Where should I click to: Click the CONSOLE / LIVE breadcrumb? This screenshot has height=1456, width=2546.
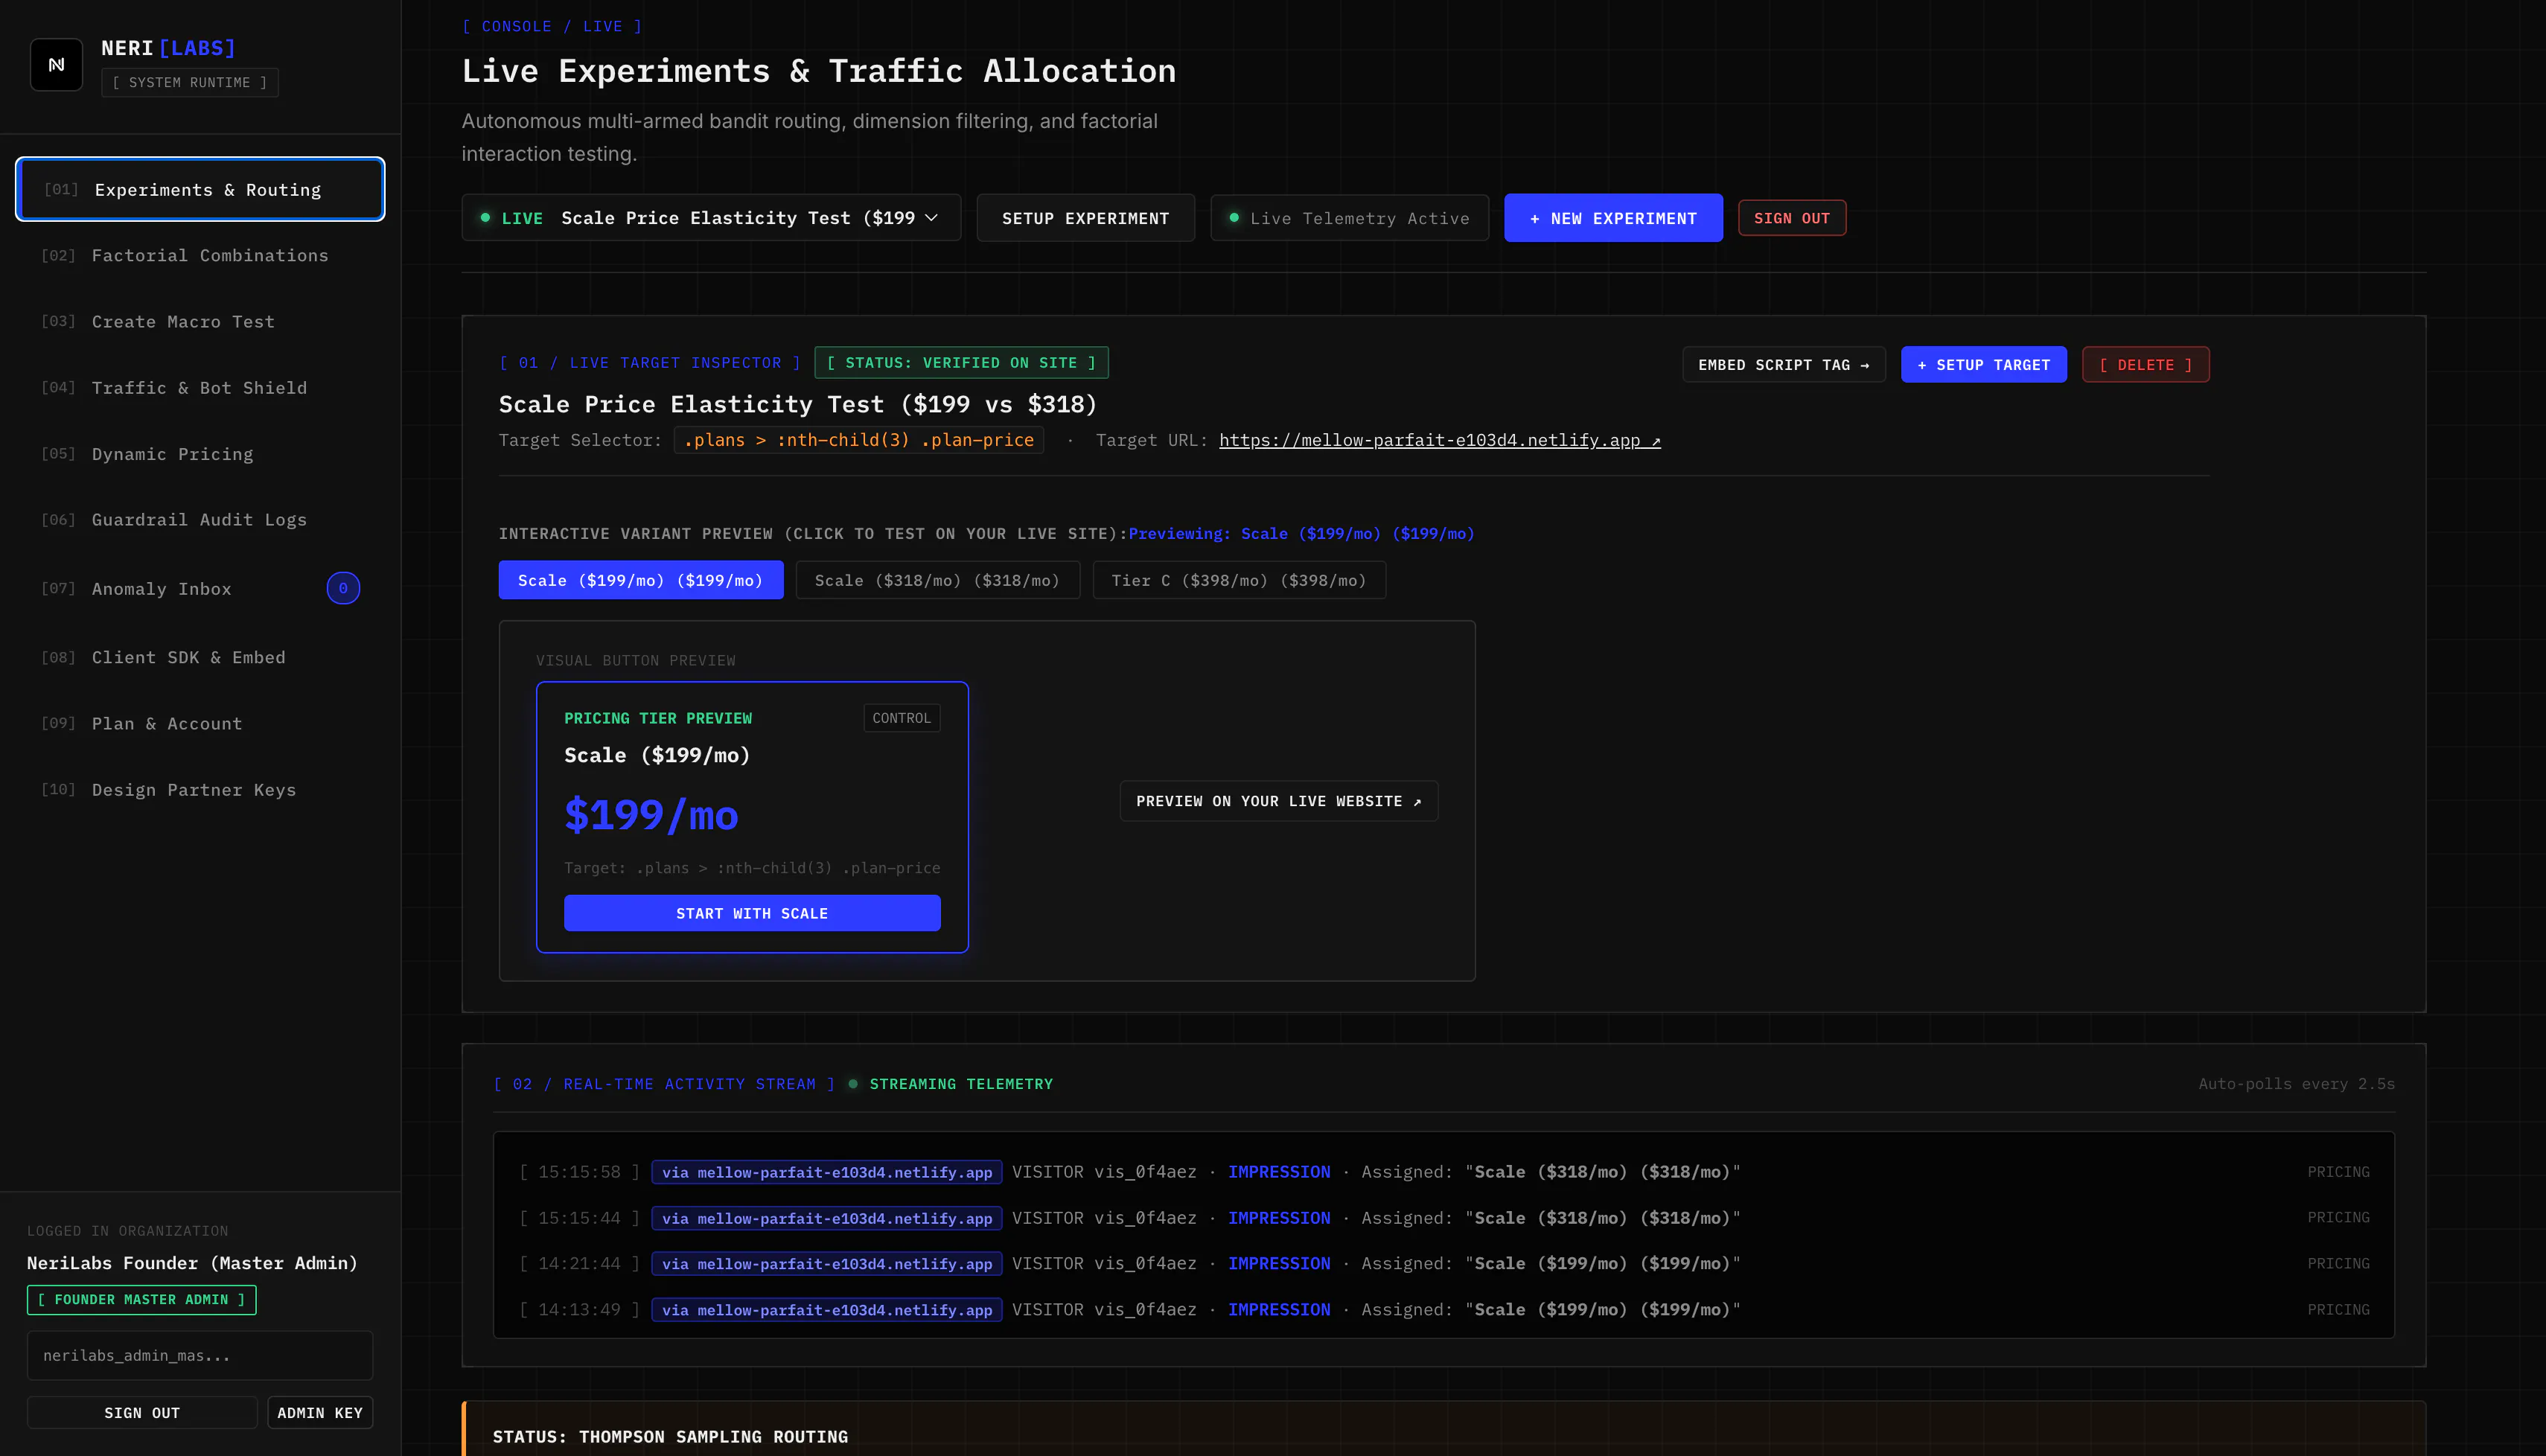pyautogui.click(x=552, y=26)
